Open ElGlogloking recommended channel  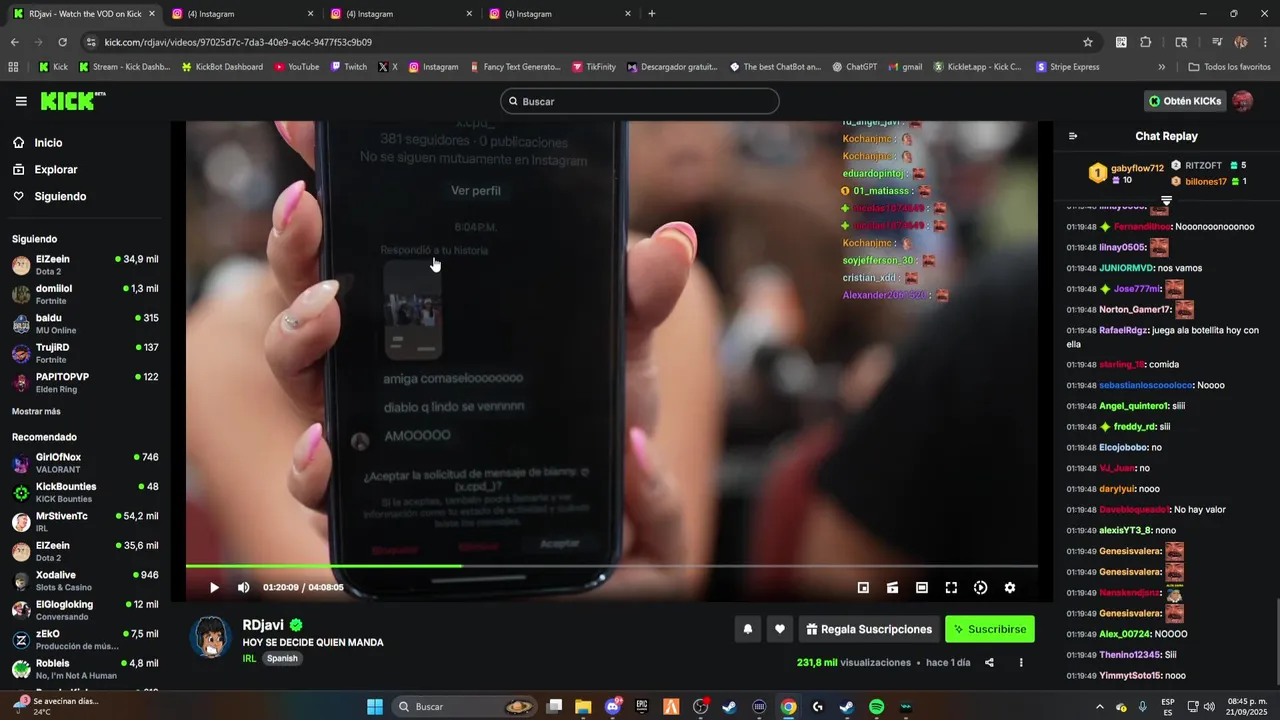85,610
